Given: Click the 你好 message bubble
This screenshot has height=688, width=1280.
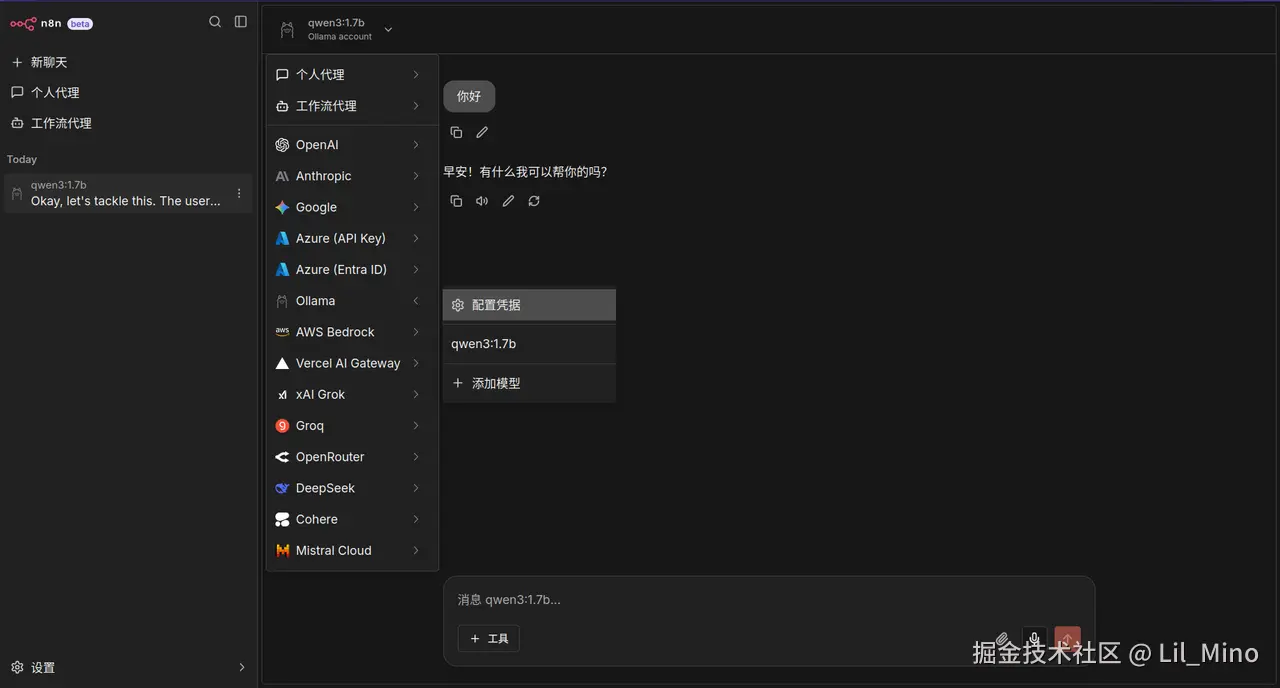Looking at the screenshot, I should coord(469,97).
